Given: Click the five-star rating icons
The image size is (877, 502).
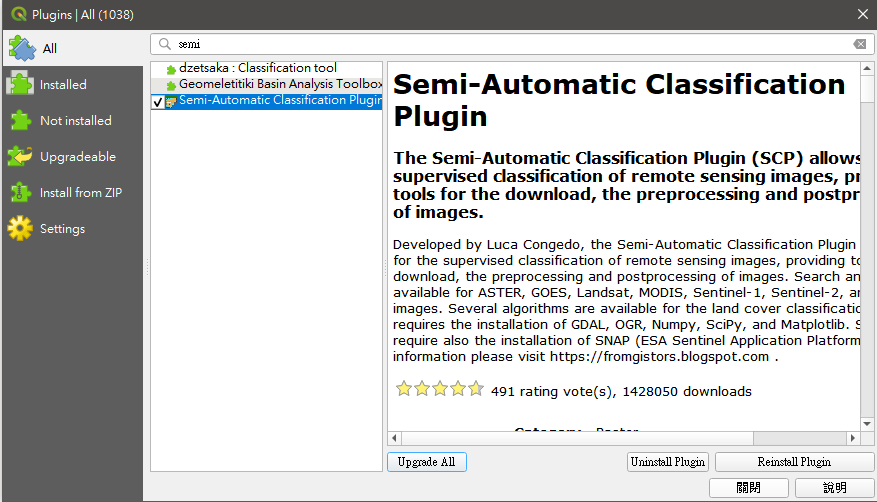Looking at the screenshot, I should point(440,389).
